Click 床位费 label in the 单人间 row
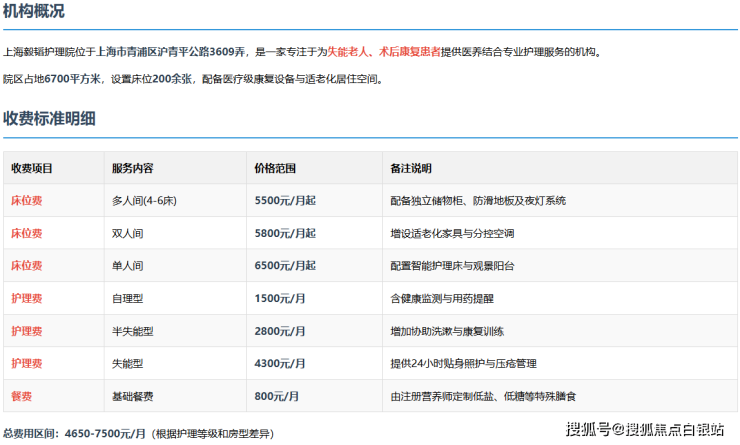The width and height of the screenshot is (740, 445). coord(26,266)
